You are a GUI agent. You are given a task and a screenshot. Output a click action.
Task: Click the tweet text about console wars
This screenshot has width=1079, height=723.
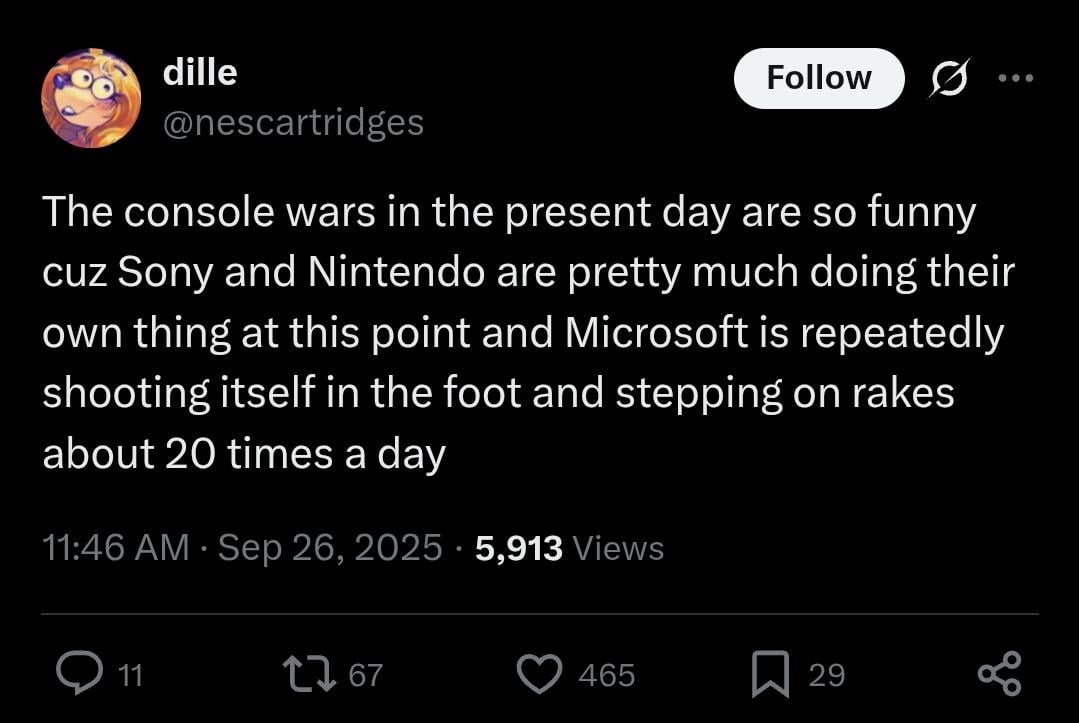[520, 333]
